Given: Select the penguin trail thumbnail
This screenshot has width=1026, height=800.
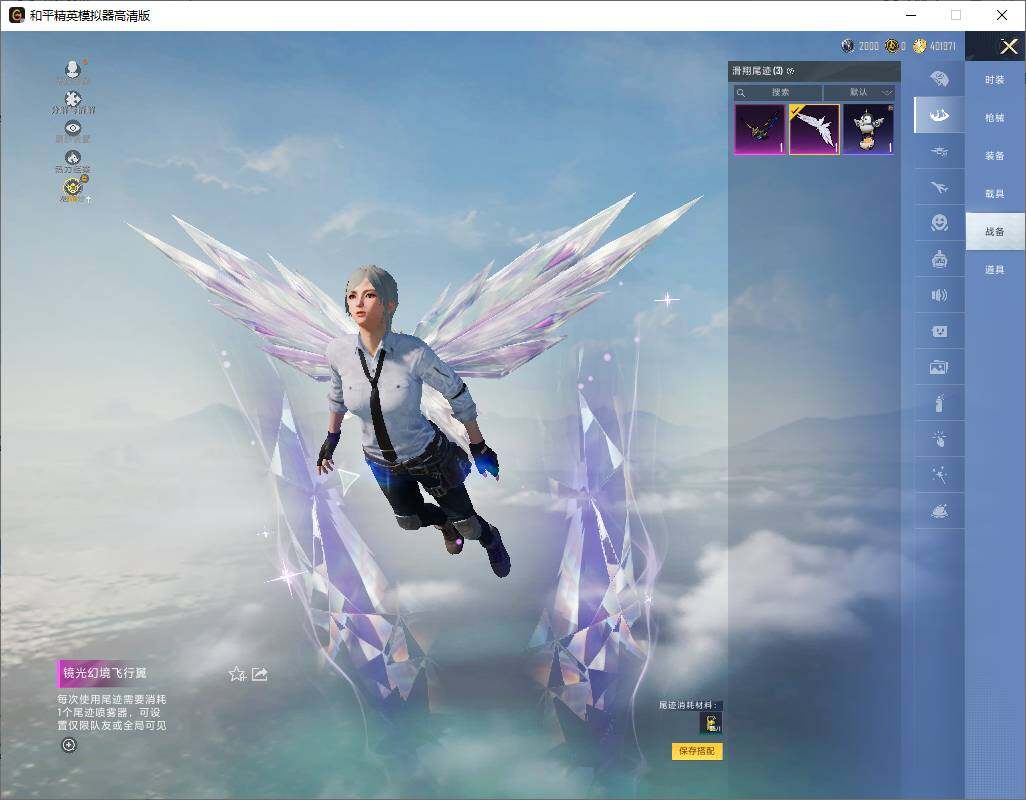Looking at the screenshot, I should pos(868,129).
